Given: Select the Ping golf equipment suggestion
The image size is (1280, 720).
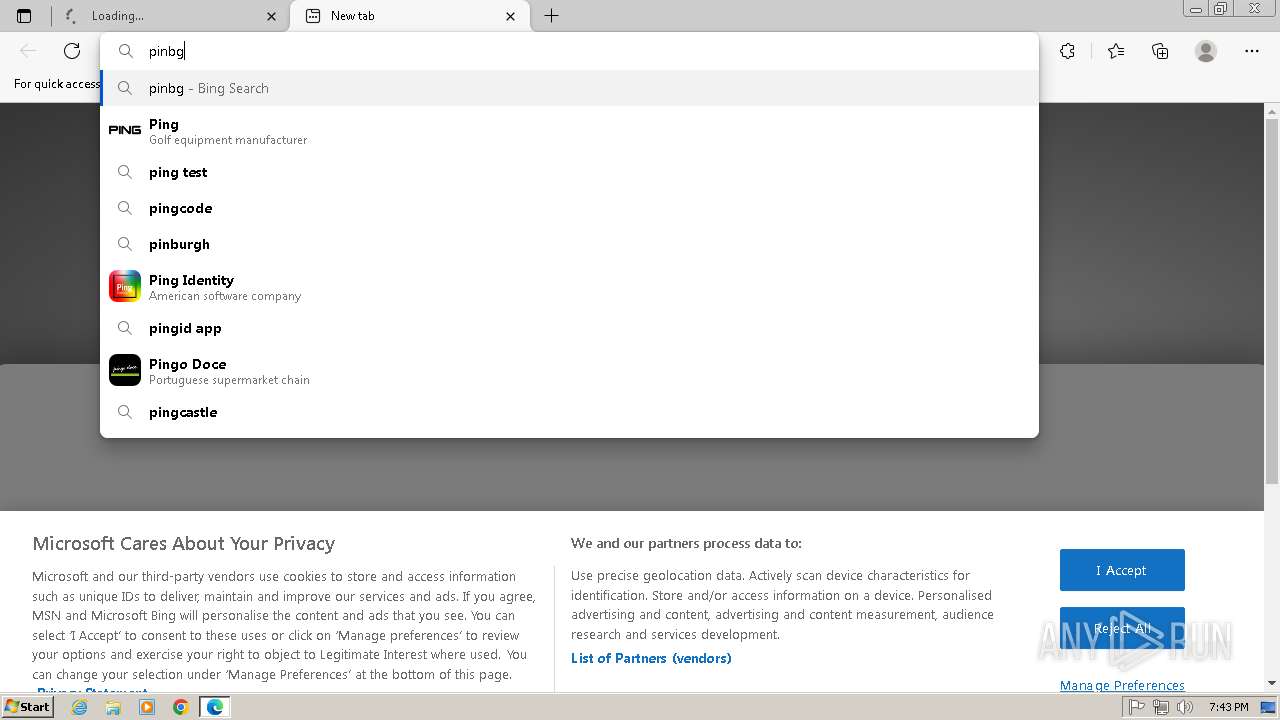Looking at the screenshot, I should click(569, 131).
